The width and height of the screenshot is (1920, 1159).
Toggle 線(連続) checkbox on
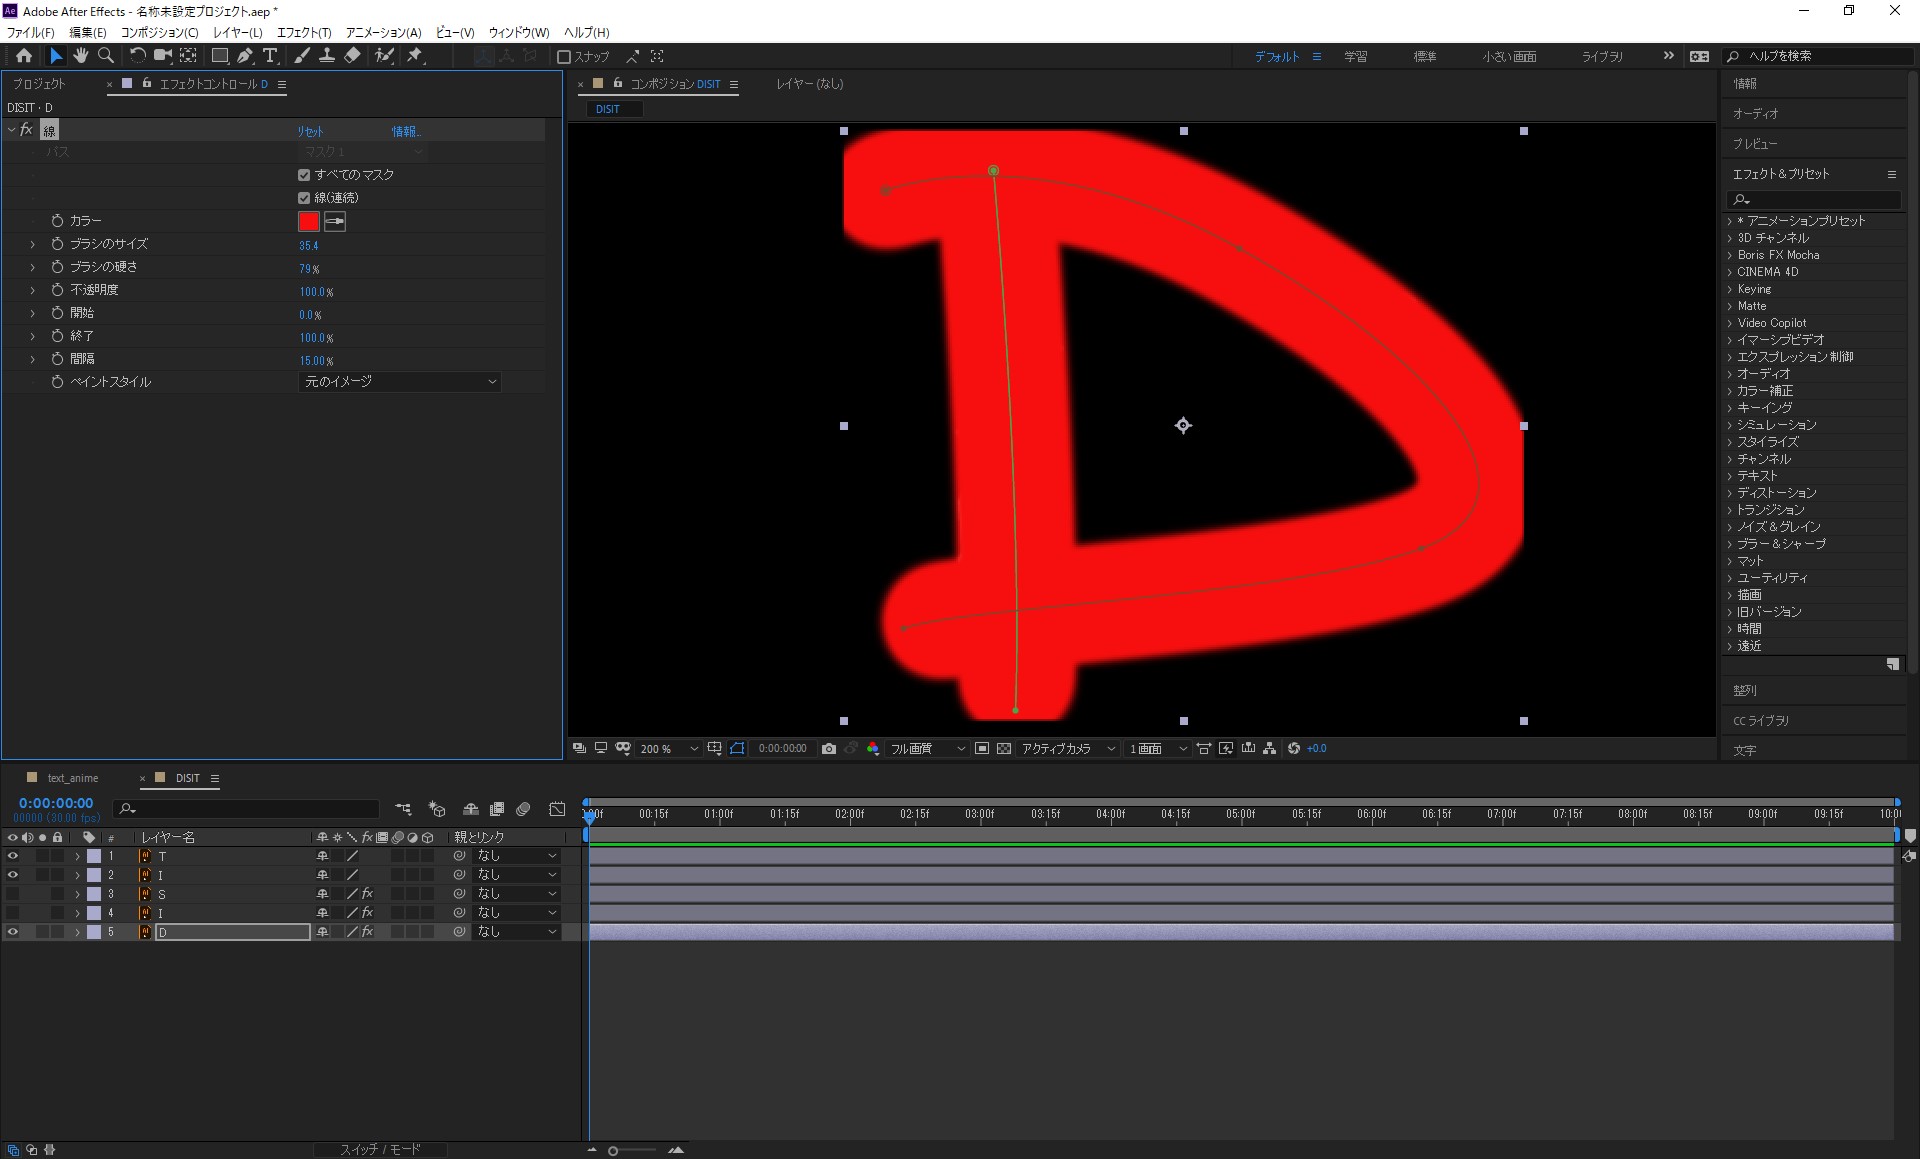click(304, 198)
